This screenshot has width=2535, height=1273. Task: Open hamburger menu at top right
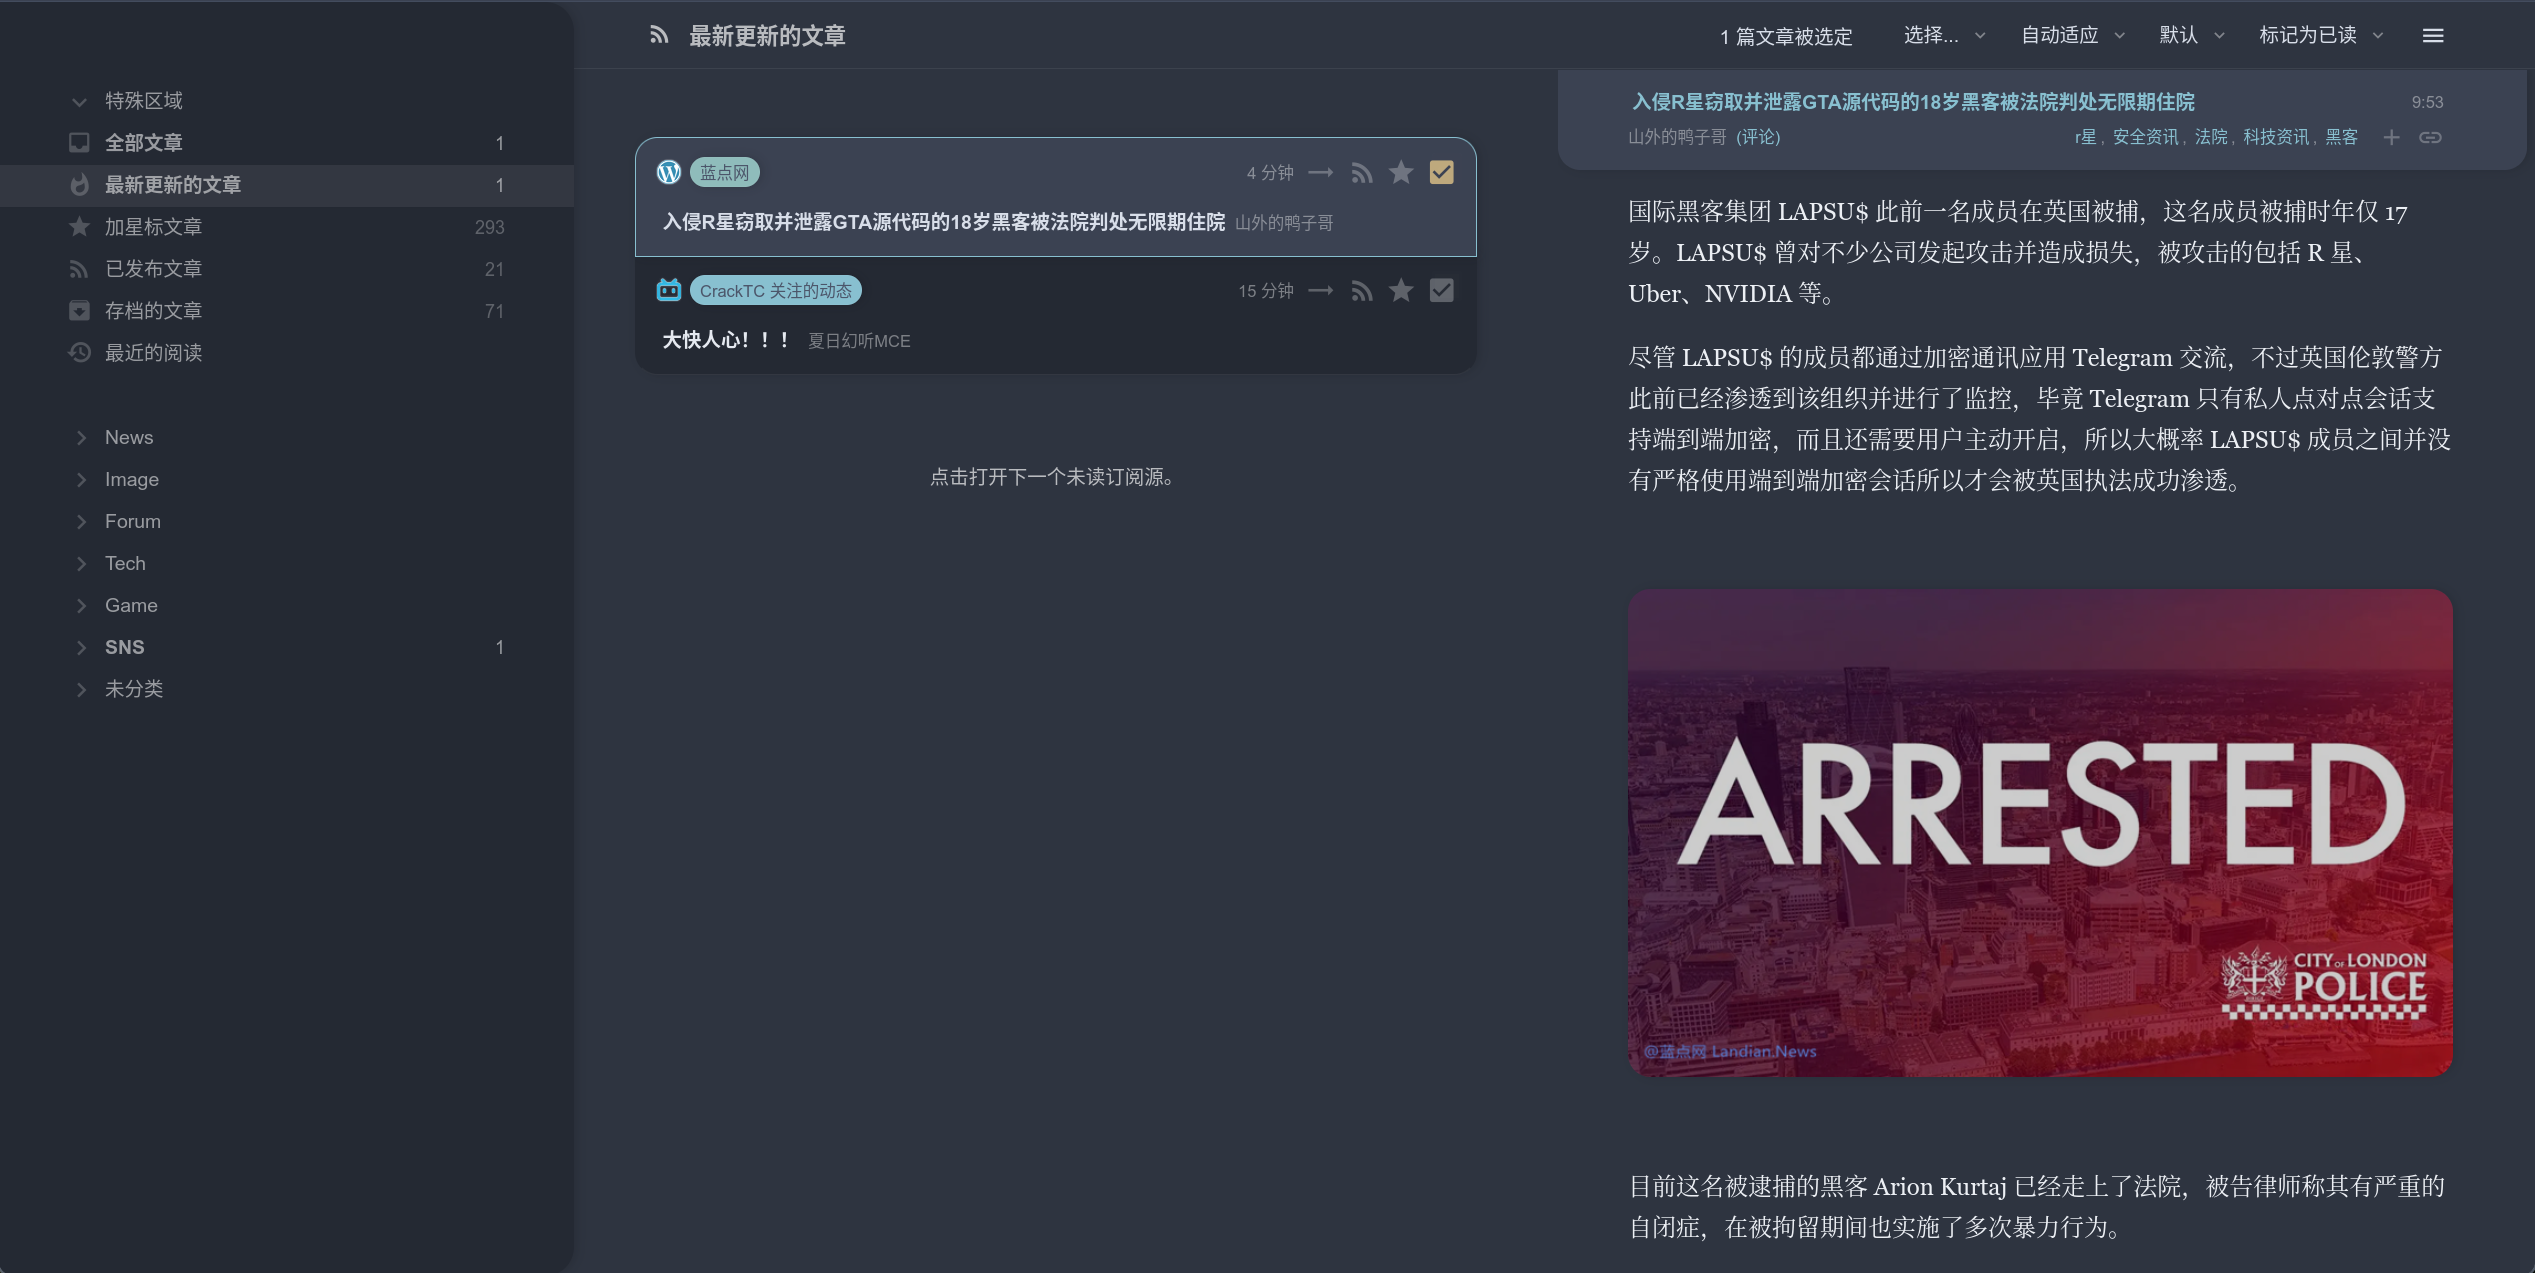[2433, 36]
